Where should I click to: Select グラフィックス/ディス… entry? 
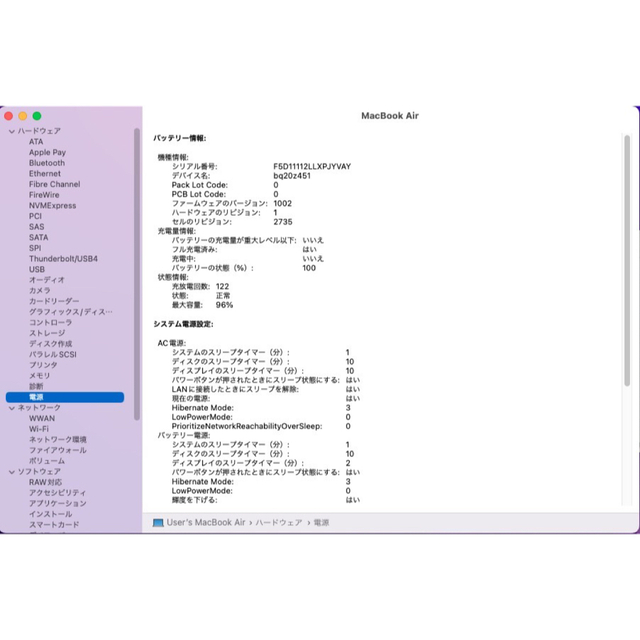[x=71, y=312]
